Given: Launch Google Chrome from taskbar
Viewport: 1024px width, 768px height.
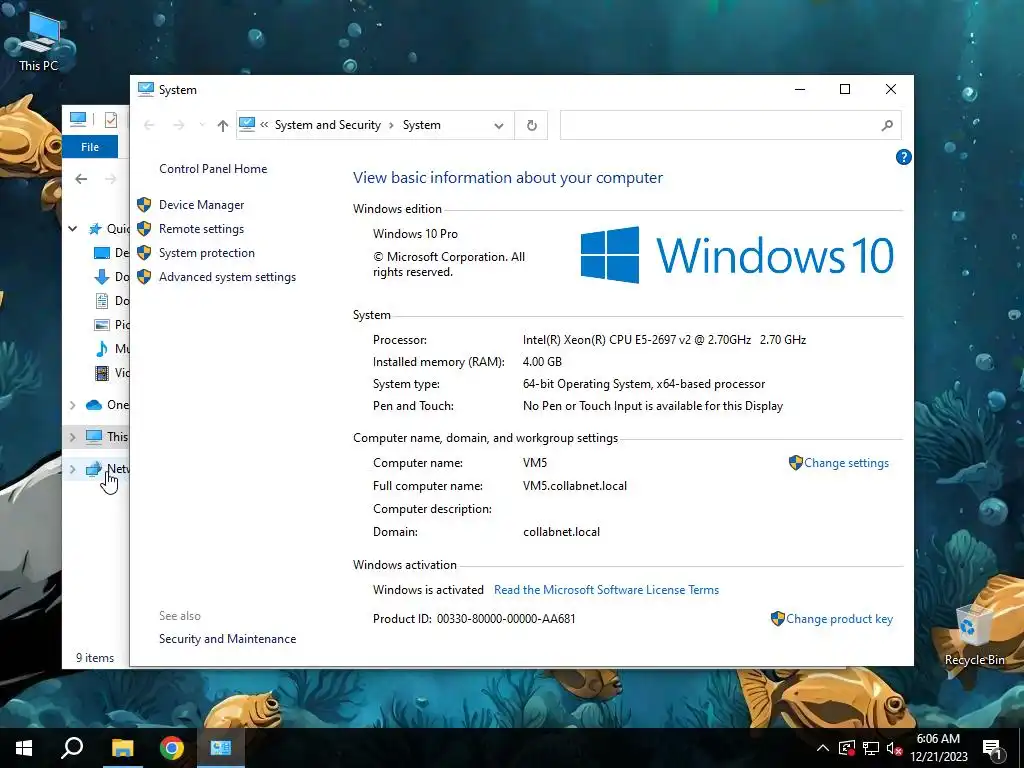Looking at the screenshot, I should [x=172, y=748].
